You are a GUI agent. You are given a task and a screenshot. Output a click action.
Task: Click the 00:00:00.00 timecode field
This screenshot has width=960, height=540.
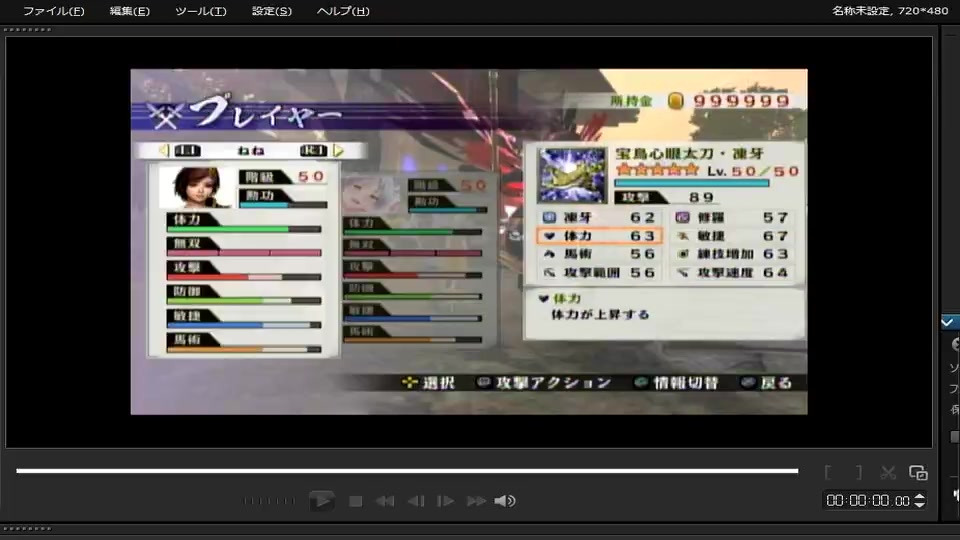click(868, 501)
